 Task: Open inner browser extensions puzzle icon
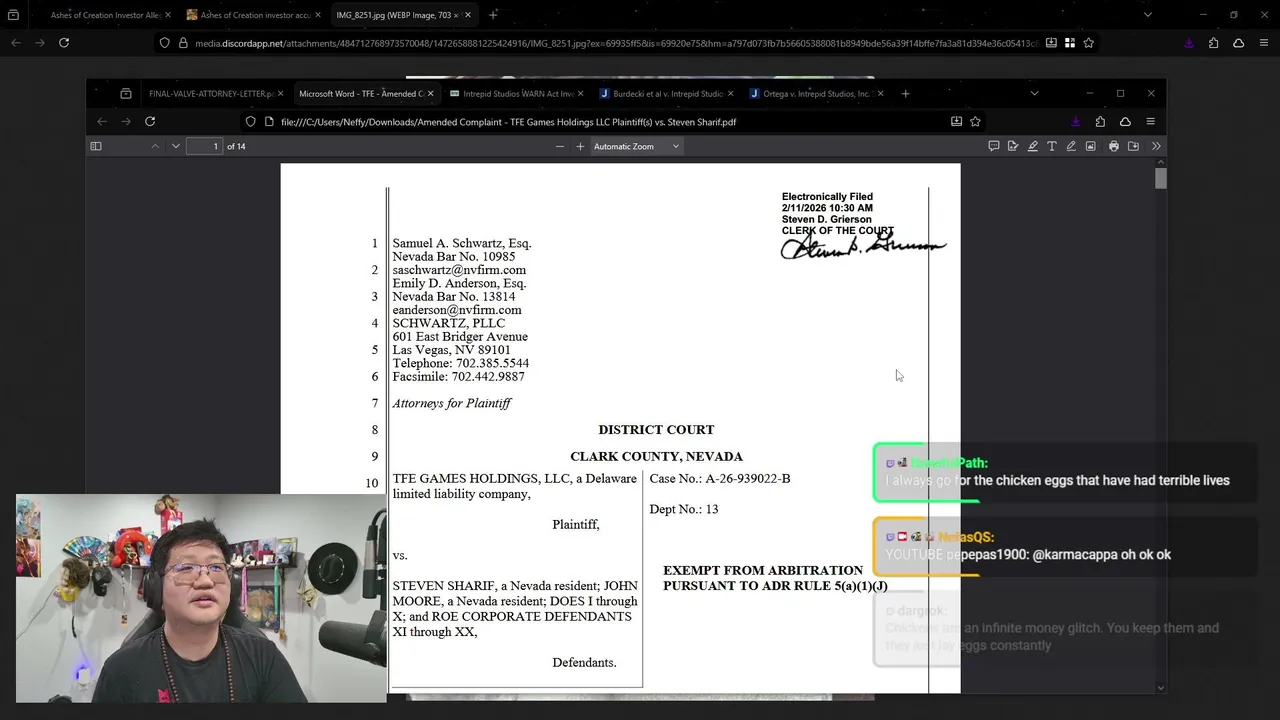pyautogui.click(x=1100, y=122)
